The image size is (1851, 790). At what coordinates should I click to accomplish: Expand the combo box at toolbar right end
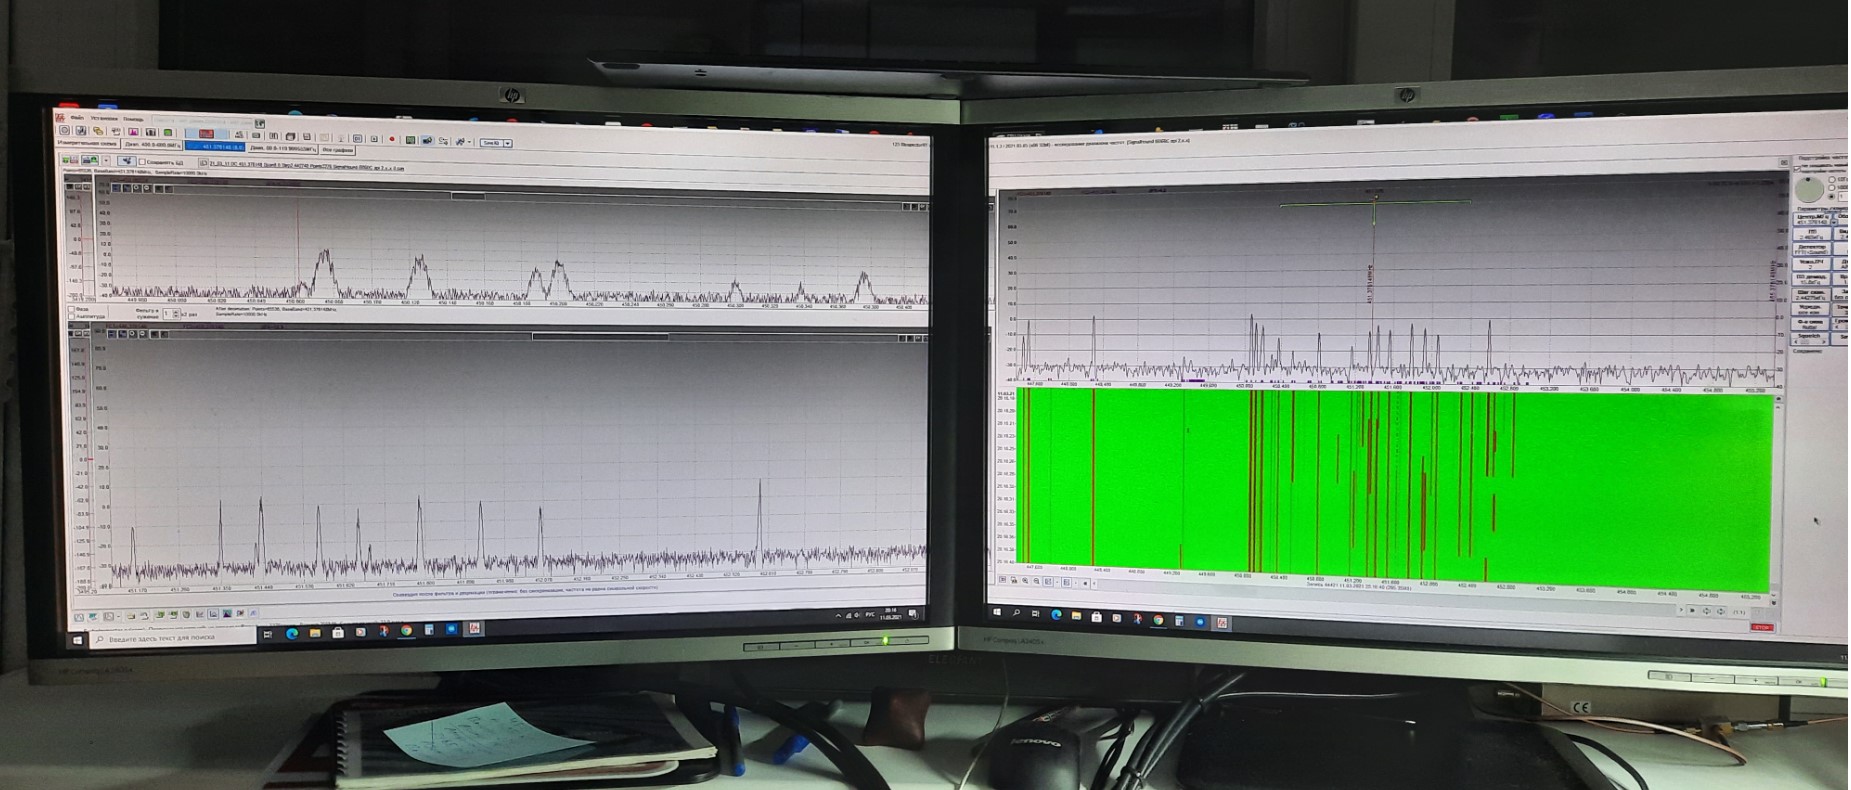pyautogui.click(x=507, y=143)
